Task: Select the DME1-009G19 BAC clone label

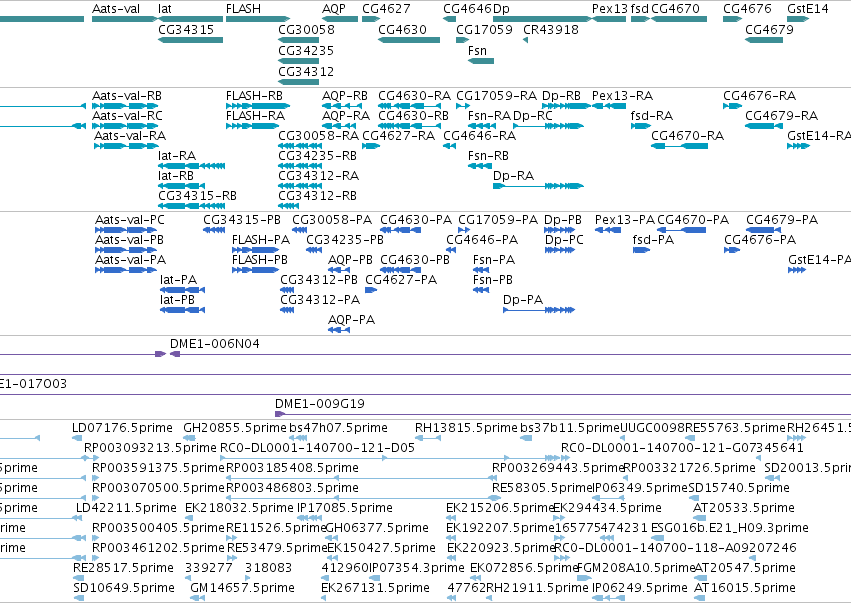Action: 320,404
